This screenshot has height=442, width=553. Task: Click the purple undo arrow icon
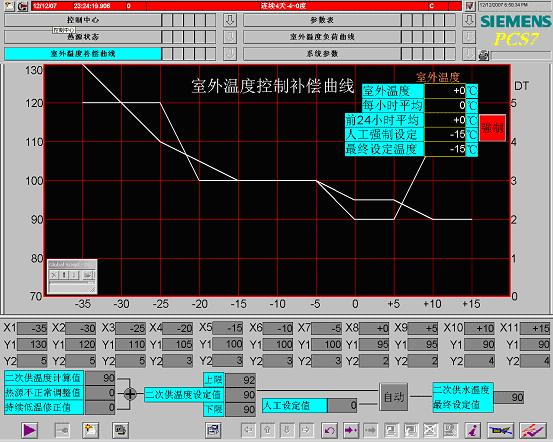329,430
